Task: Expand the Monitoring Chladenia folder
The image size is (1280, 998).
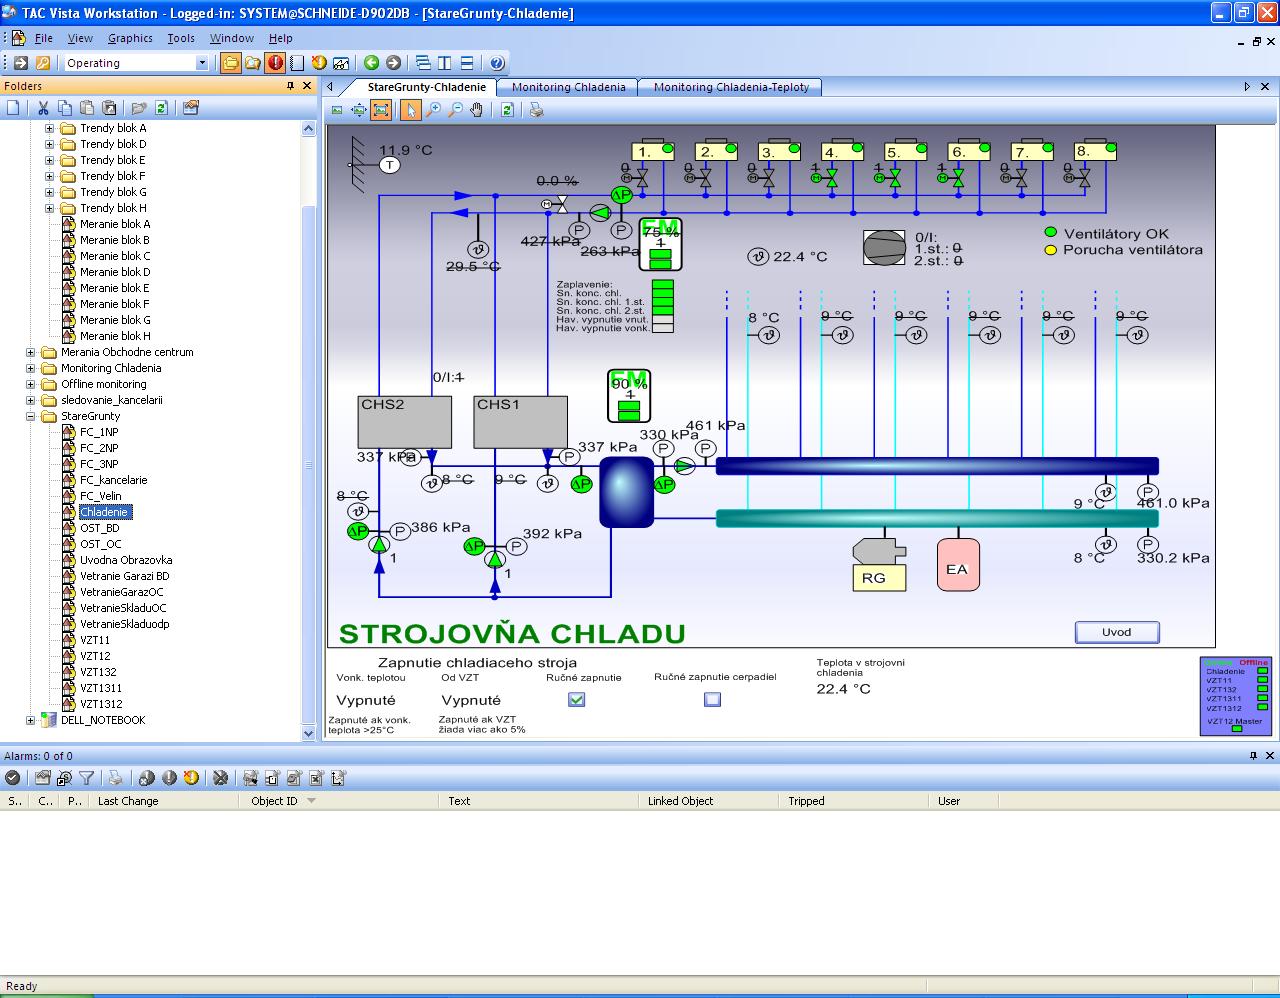Action: [30, 368]
